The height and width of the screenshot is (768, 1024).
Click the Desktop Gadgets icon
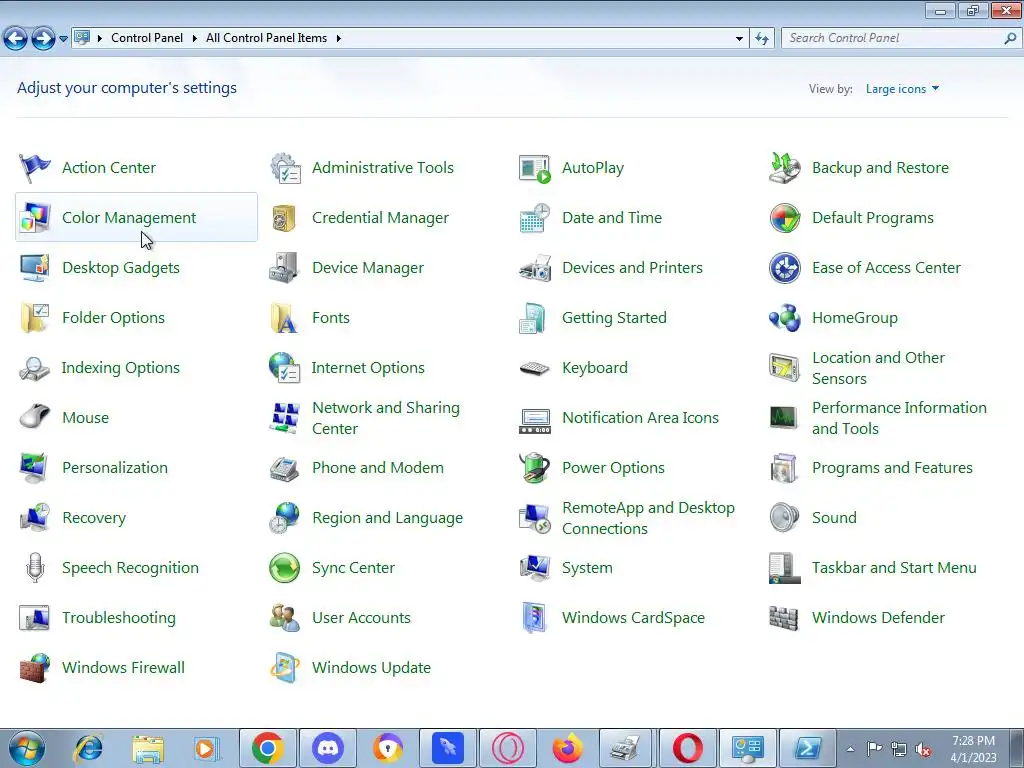point(35,268)
